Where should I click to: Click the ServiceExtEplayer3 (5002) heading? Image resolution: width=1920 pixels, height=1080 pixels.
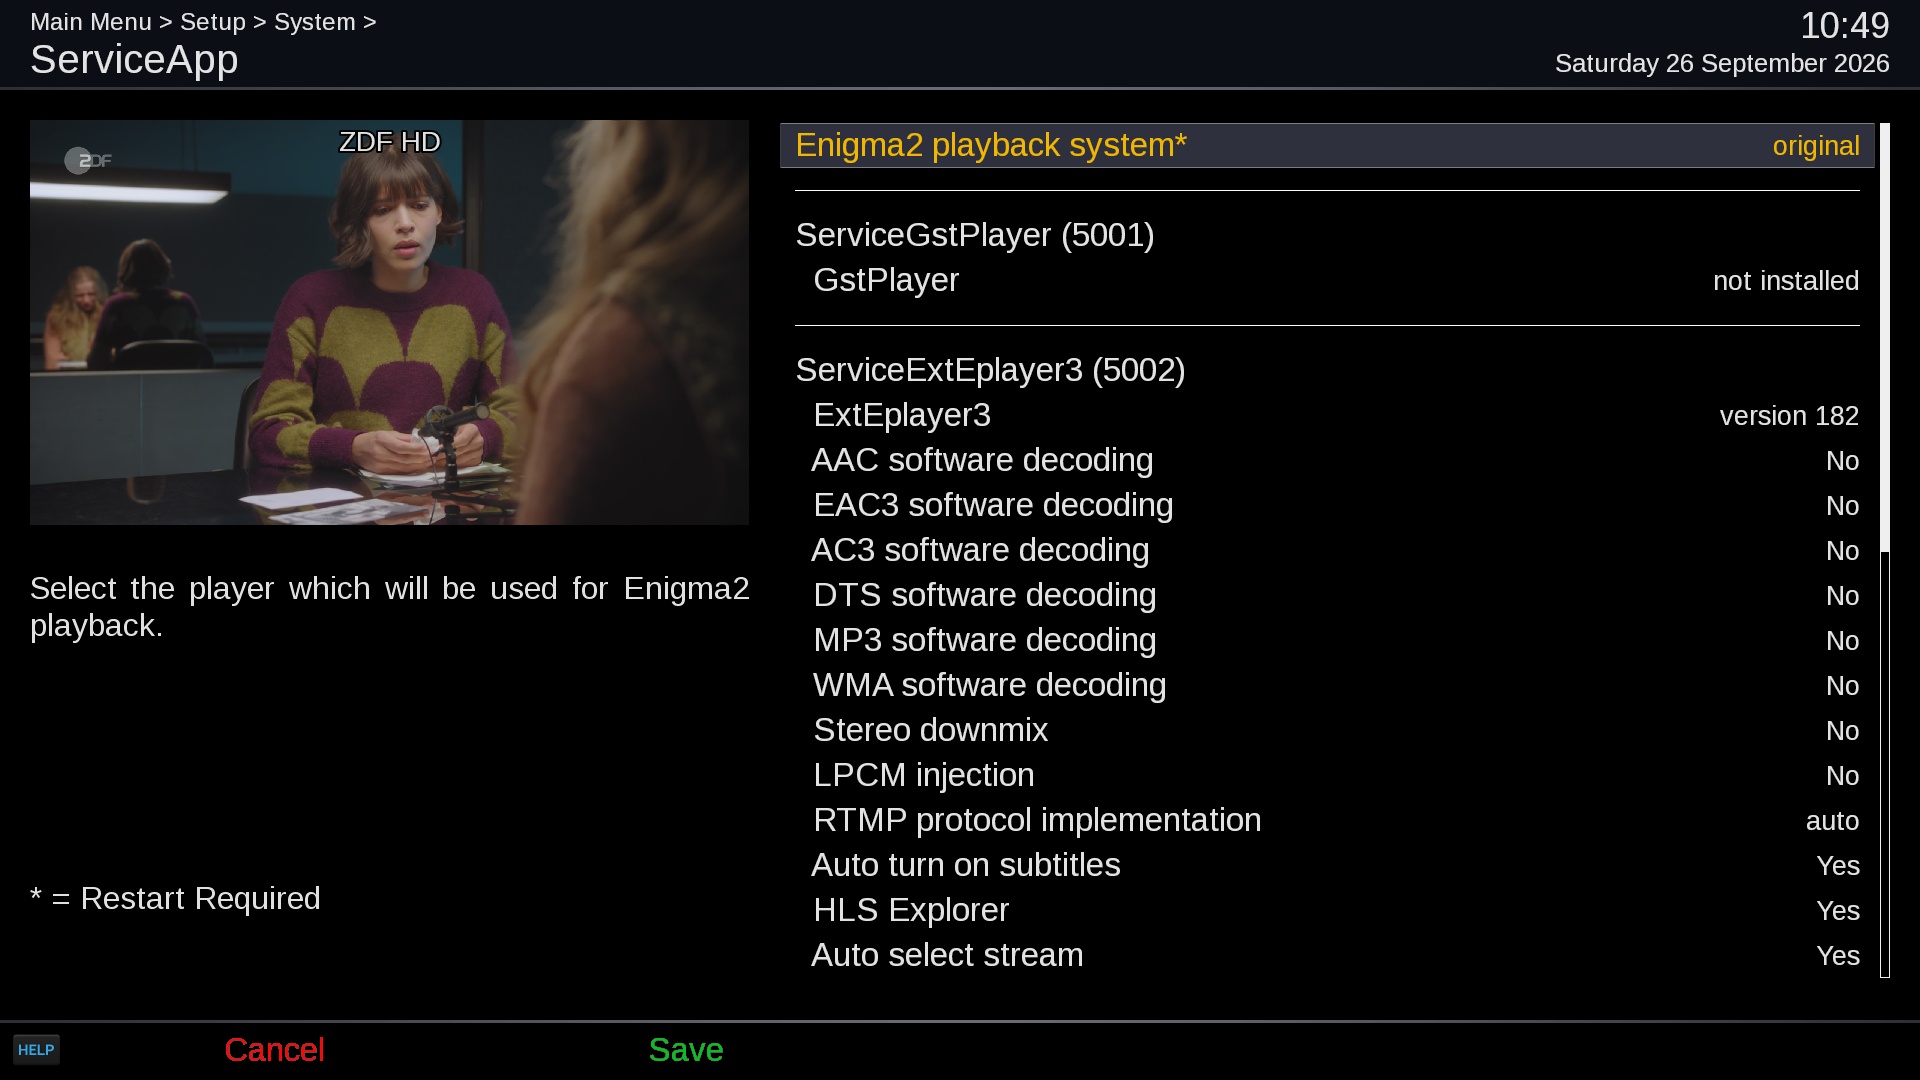pos(990,370)
